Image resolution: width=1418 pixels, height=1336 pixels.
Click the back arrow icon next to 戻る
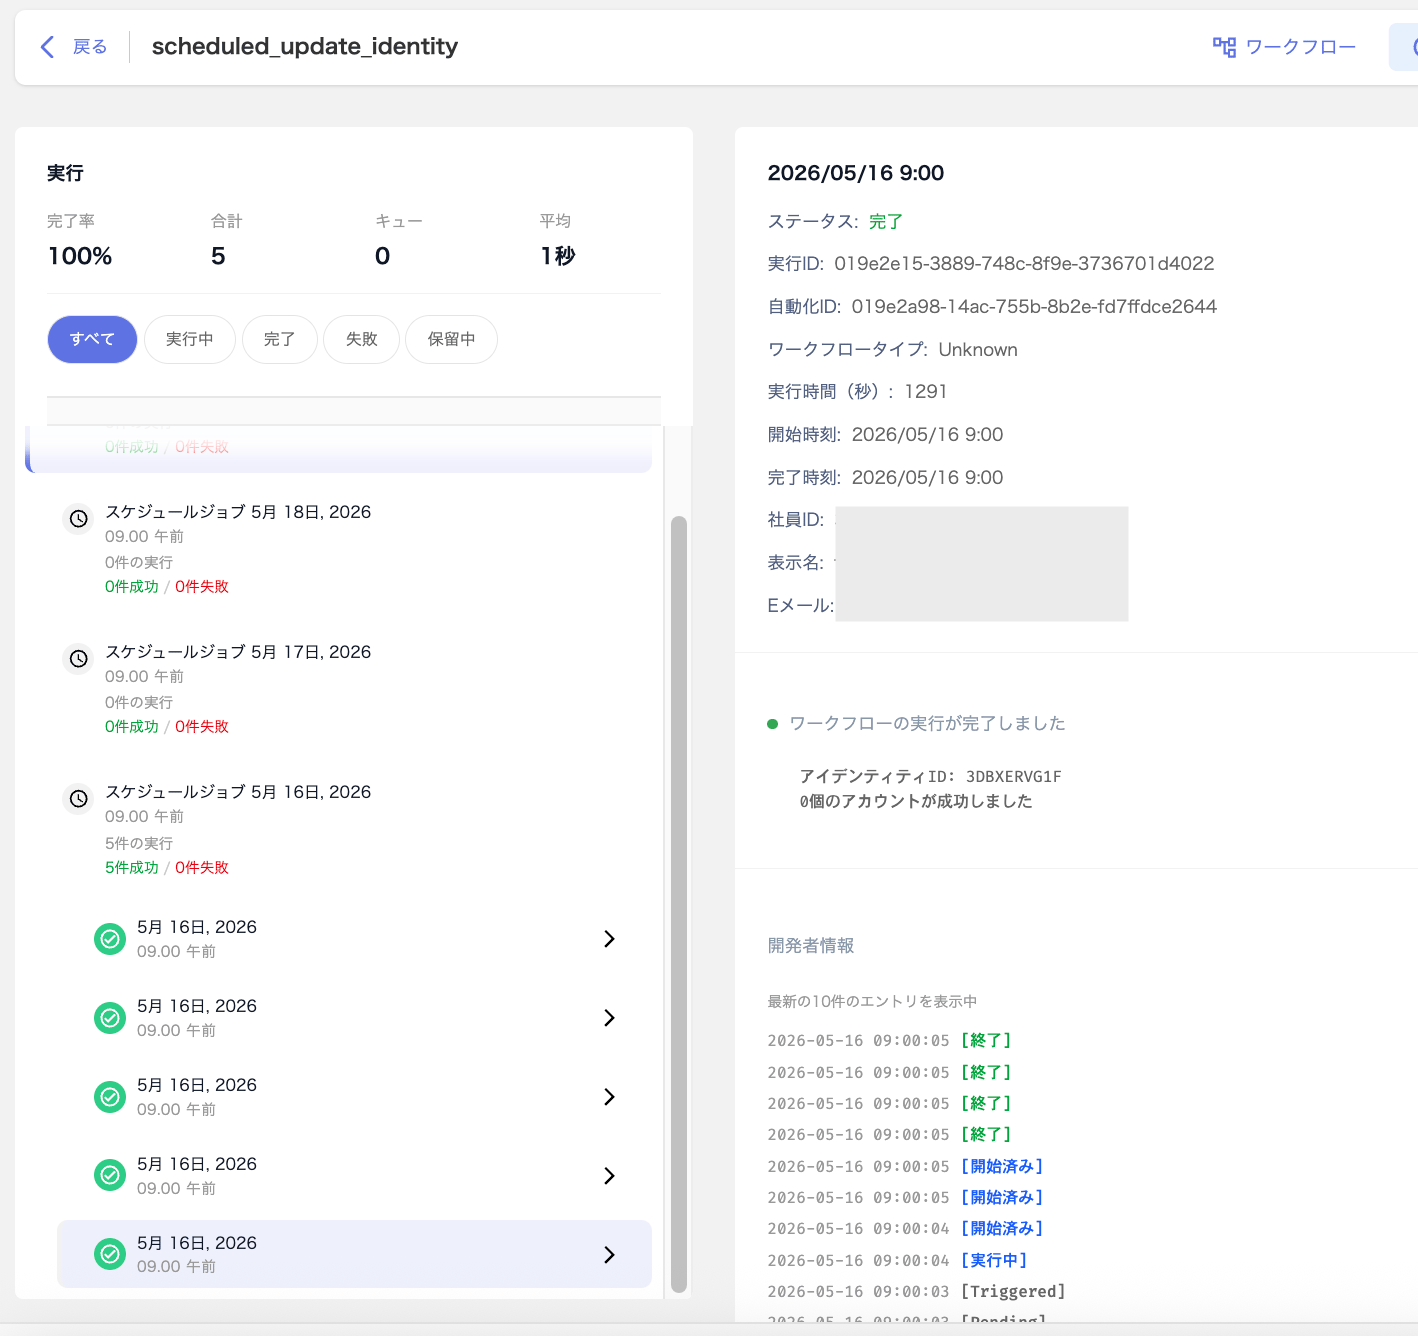47,47
